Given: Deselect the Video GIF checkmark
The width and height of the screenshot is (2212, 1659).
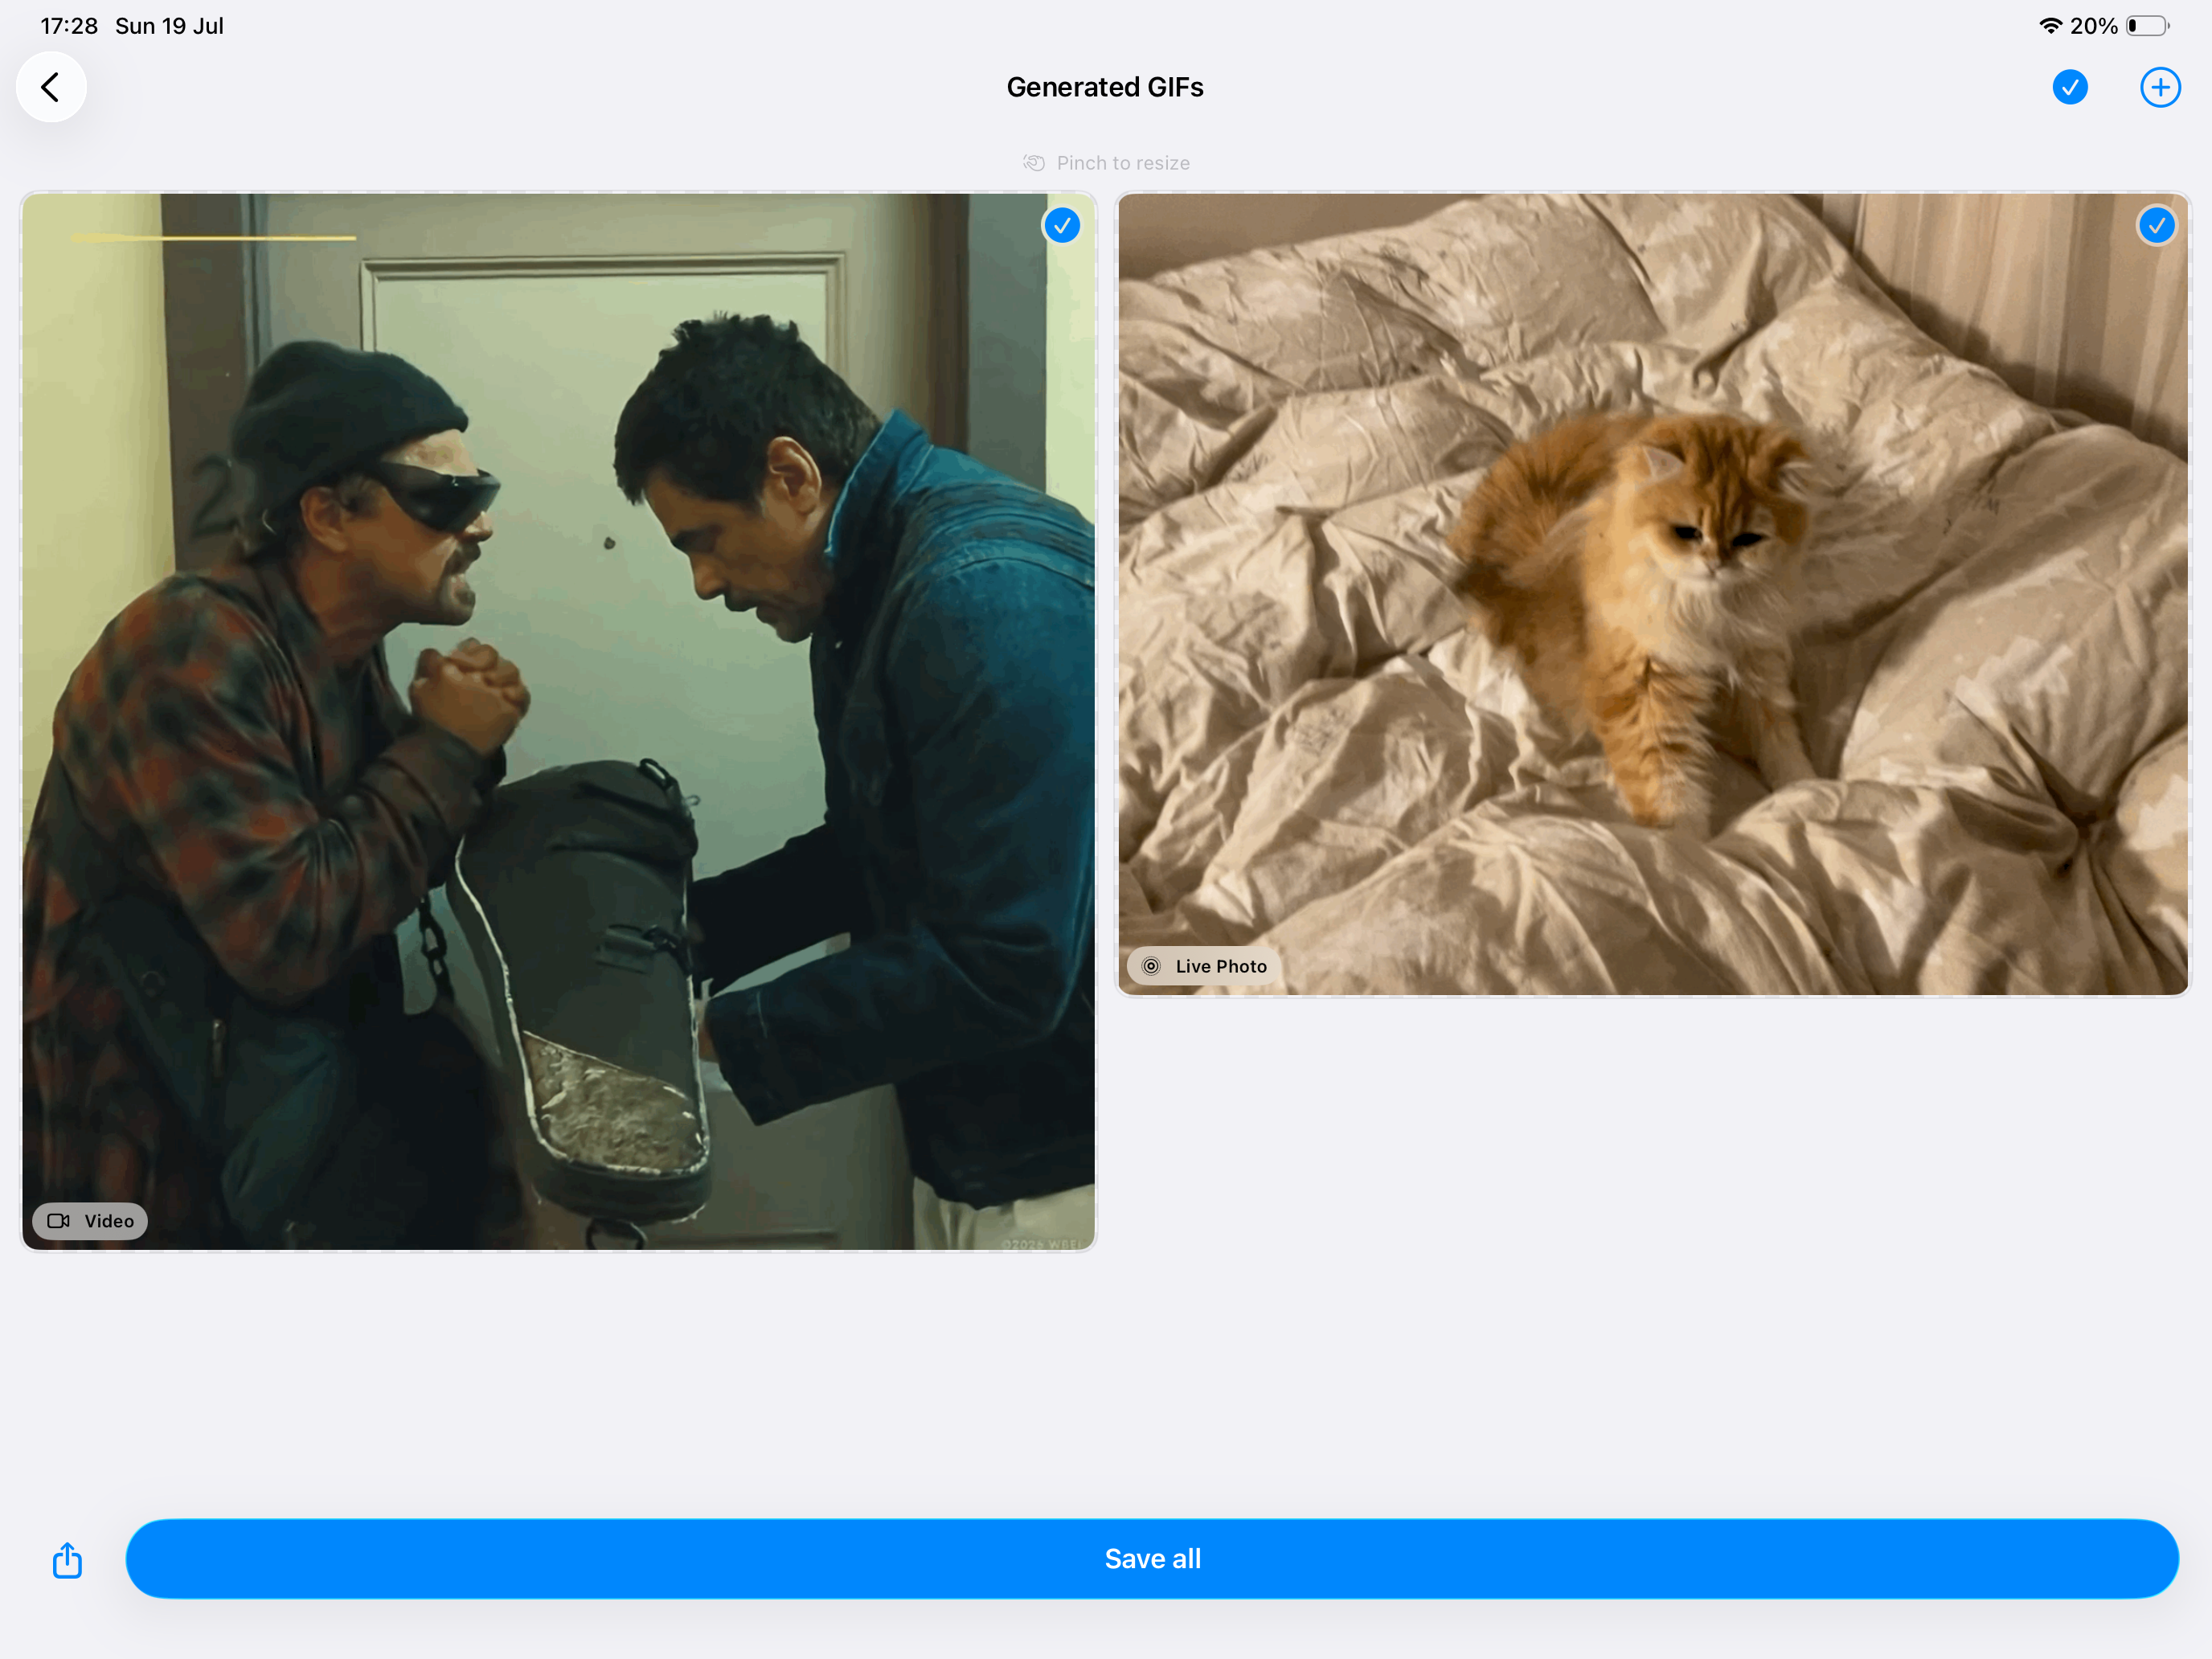Looking at the screenshot, I should pyautogui.click(x=1061, y=226).
